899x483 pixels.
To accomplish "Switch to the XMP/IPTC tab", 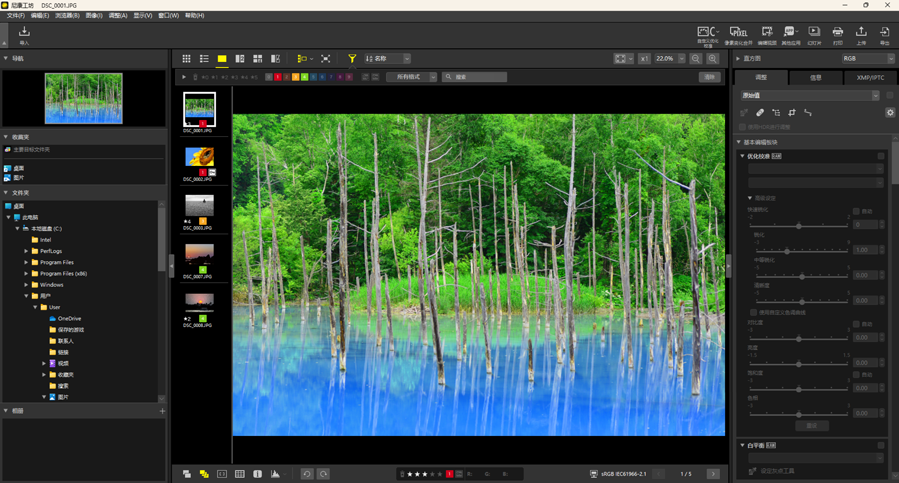I will [869, 77].
